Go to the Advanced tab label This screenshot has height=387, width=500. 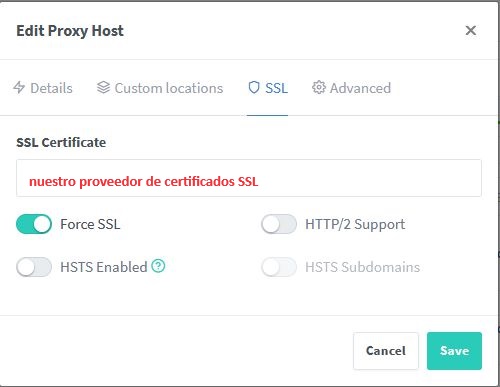(360, 88)
